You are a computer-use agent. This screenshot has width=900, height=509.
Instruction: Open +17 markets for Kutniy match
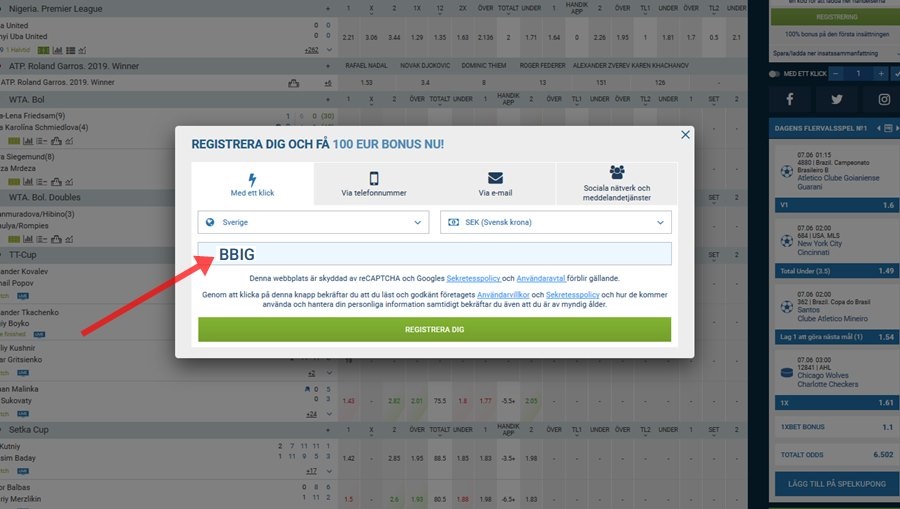pos(312,471)
